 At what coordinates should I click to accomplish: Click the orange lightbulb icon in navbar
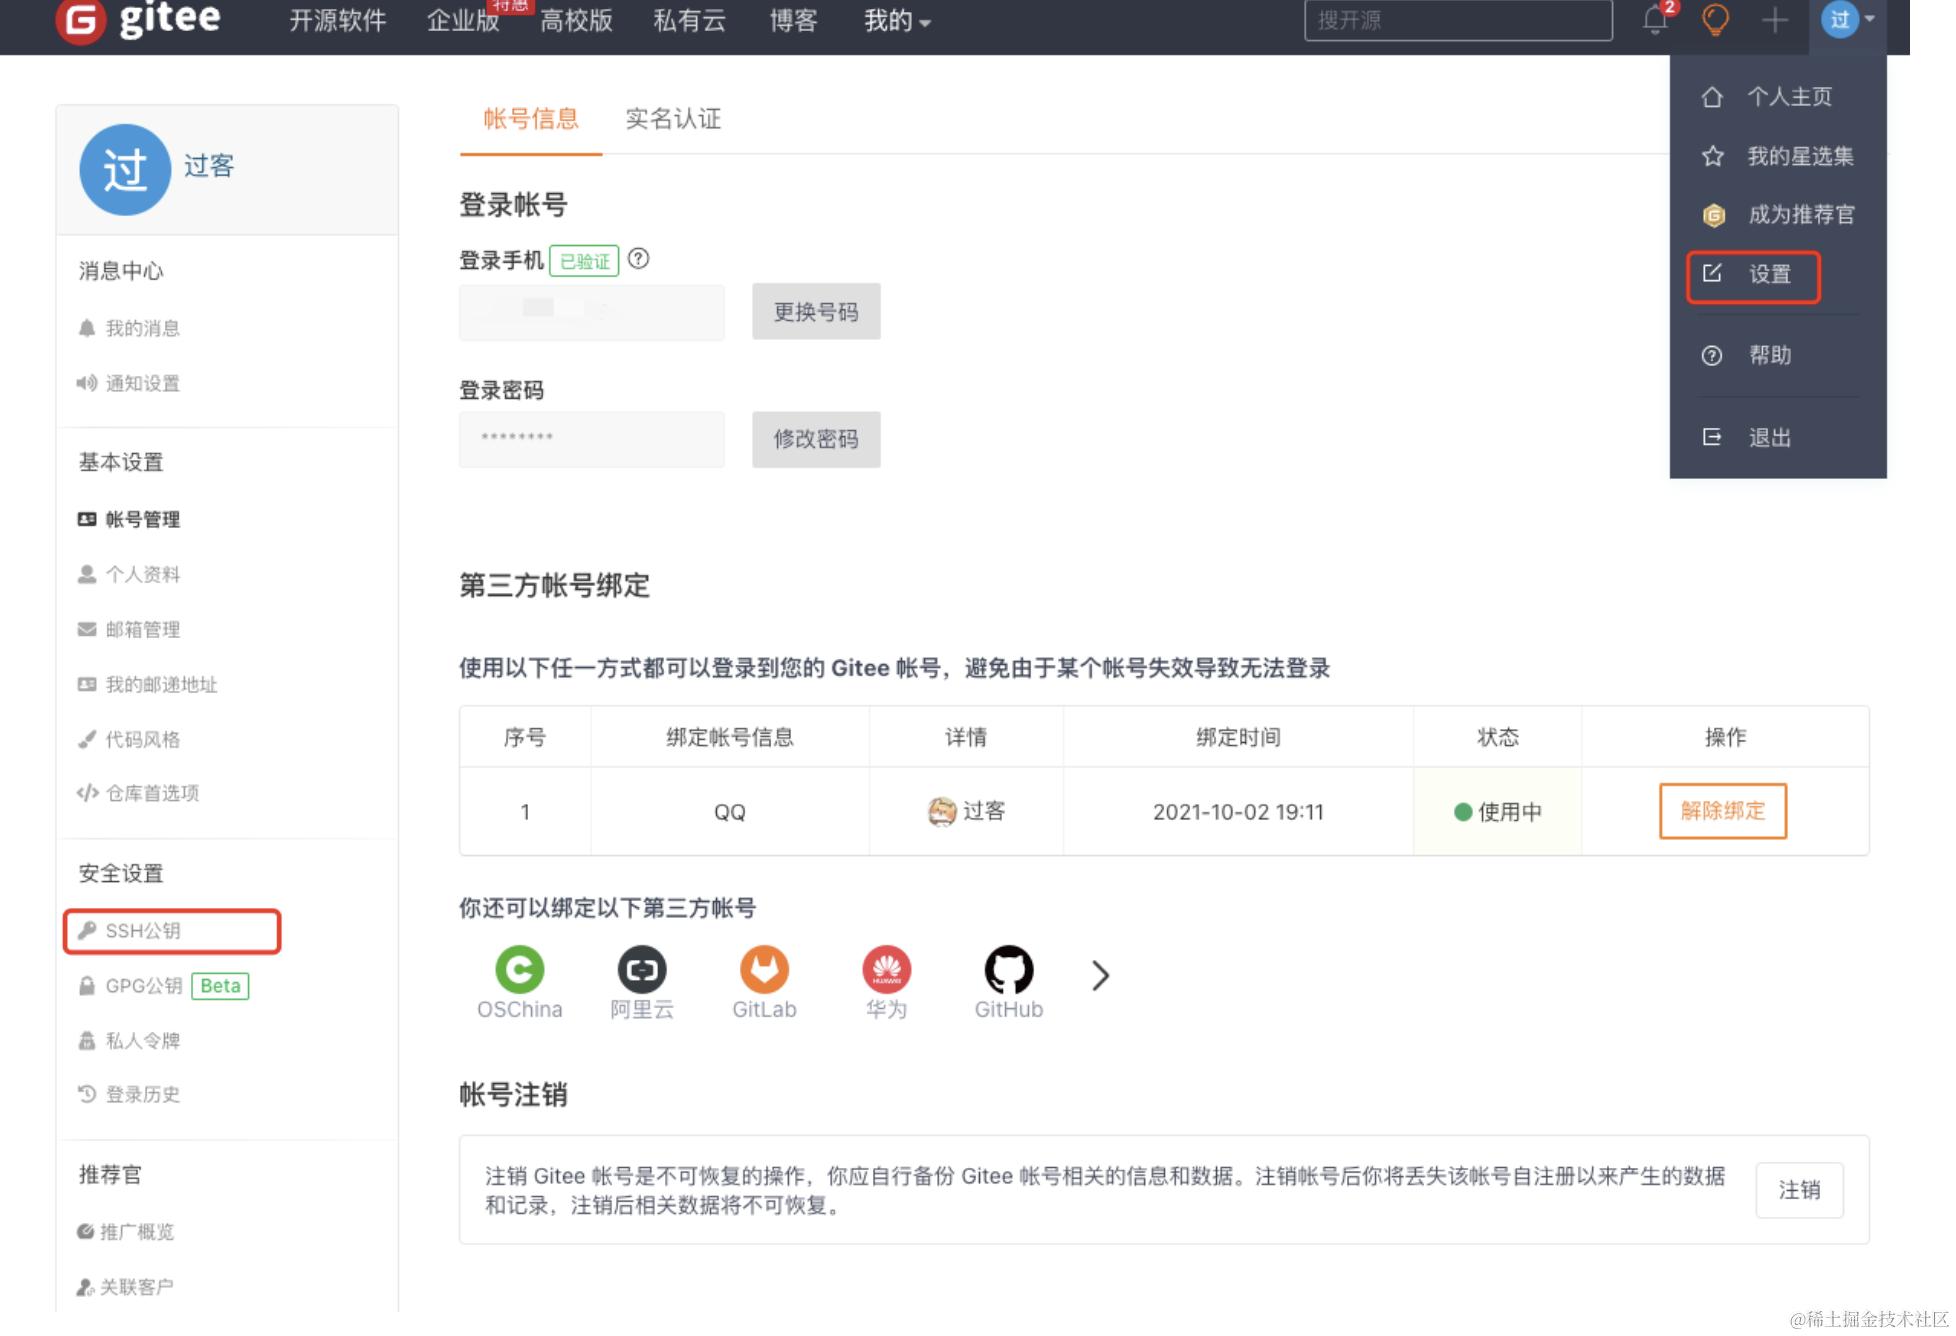(x=1715, y=20)
